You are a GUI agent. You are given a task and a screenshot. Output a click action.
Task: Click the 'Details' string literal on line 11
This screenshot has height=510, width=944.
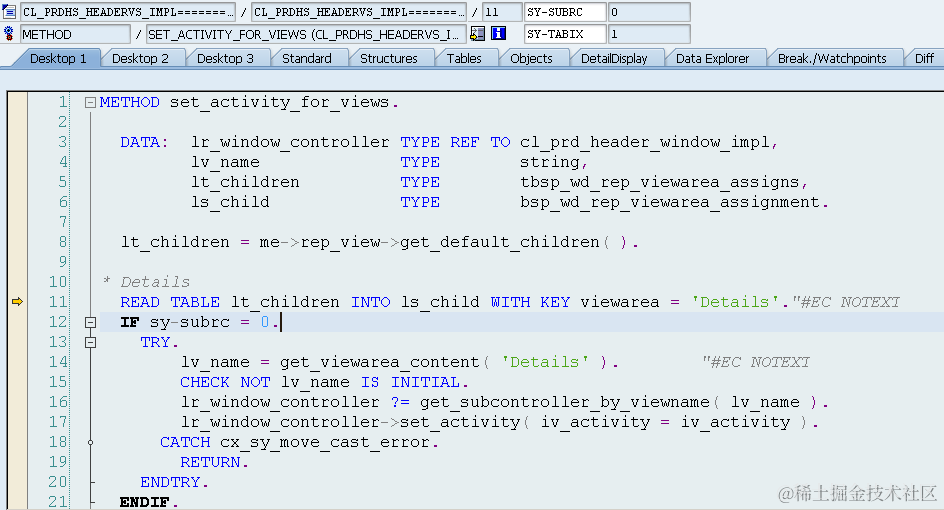point(734,302)
